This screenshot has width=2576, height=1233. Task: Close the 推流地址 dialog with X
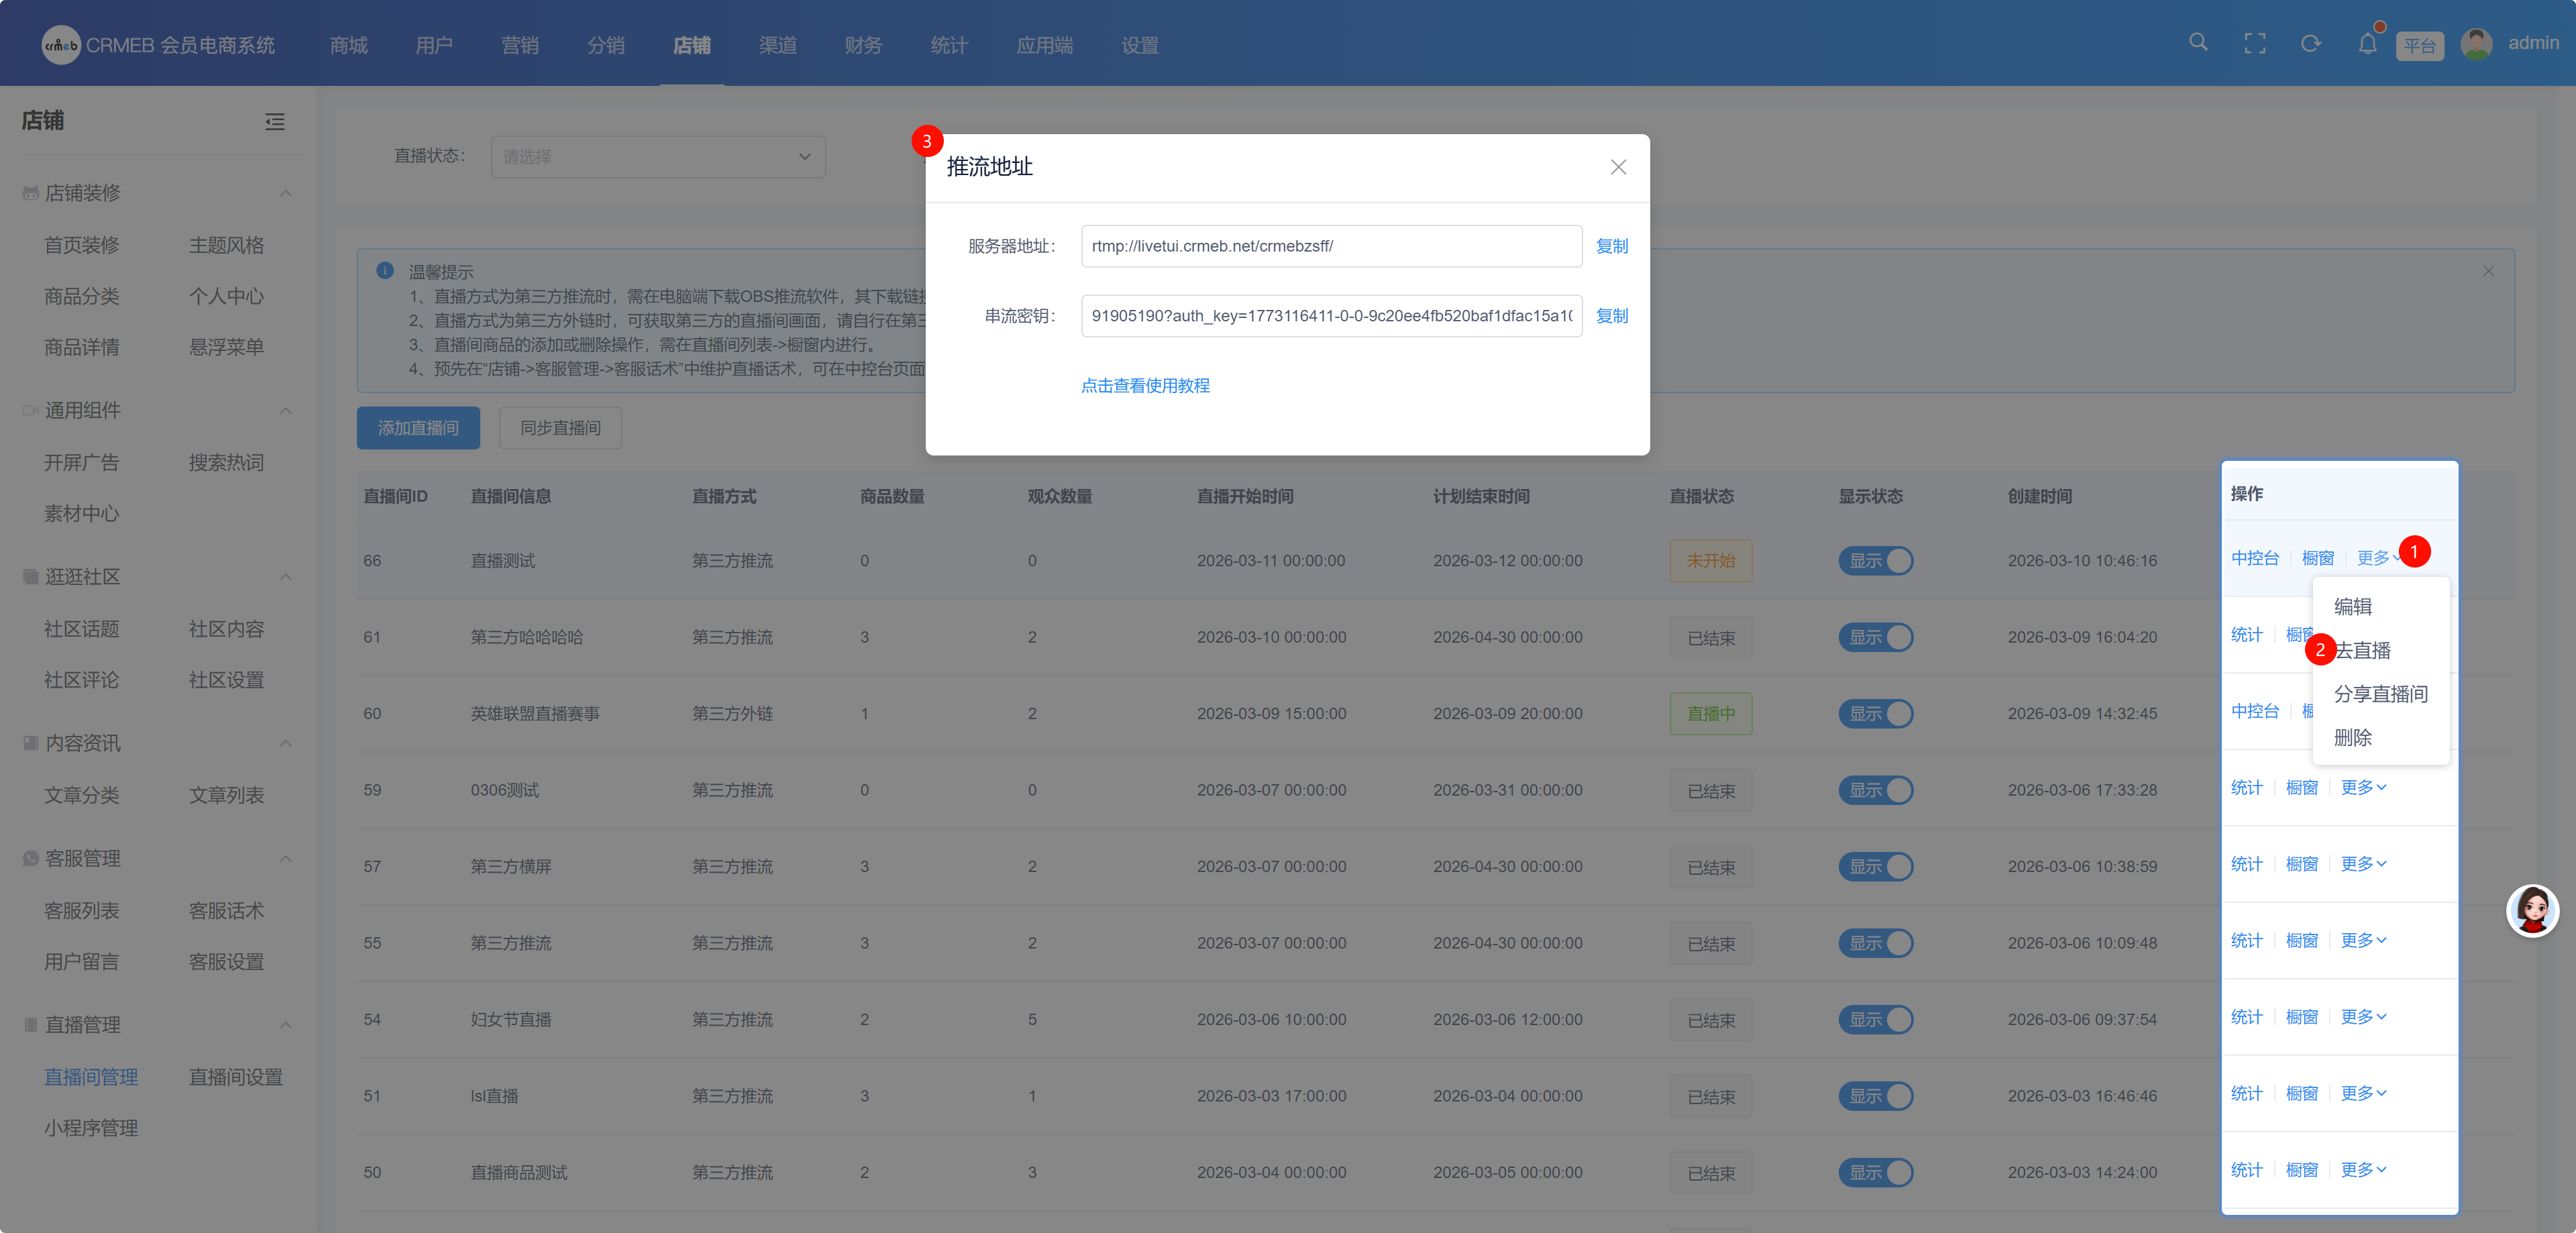(x=1618, y=167)
